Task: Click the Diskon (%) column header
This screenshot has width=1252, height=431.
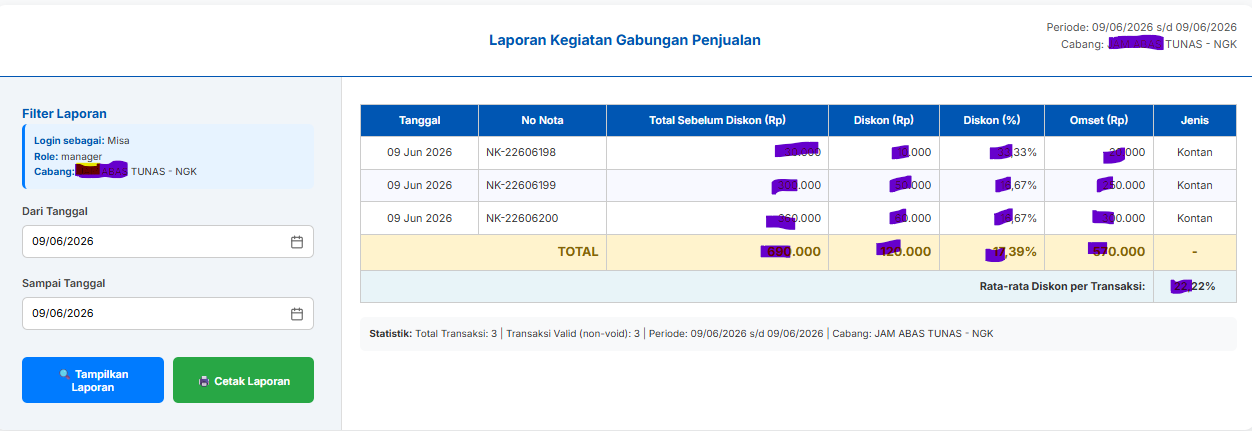Action: 992,120
